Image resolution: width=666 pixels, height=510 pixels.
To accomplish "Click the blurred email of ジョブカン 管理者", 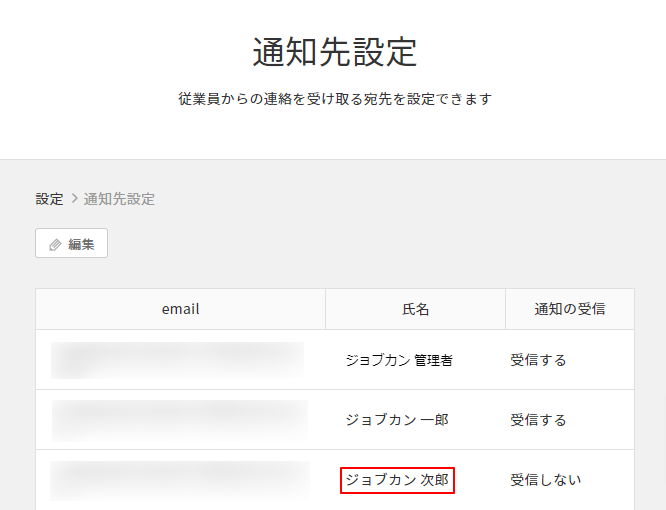I will point(178,360).
